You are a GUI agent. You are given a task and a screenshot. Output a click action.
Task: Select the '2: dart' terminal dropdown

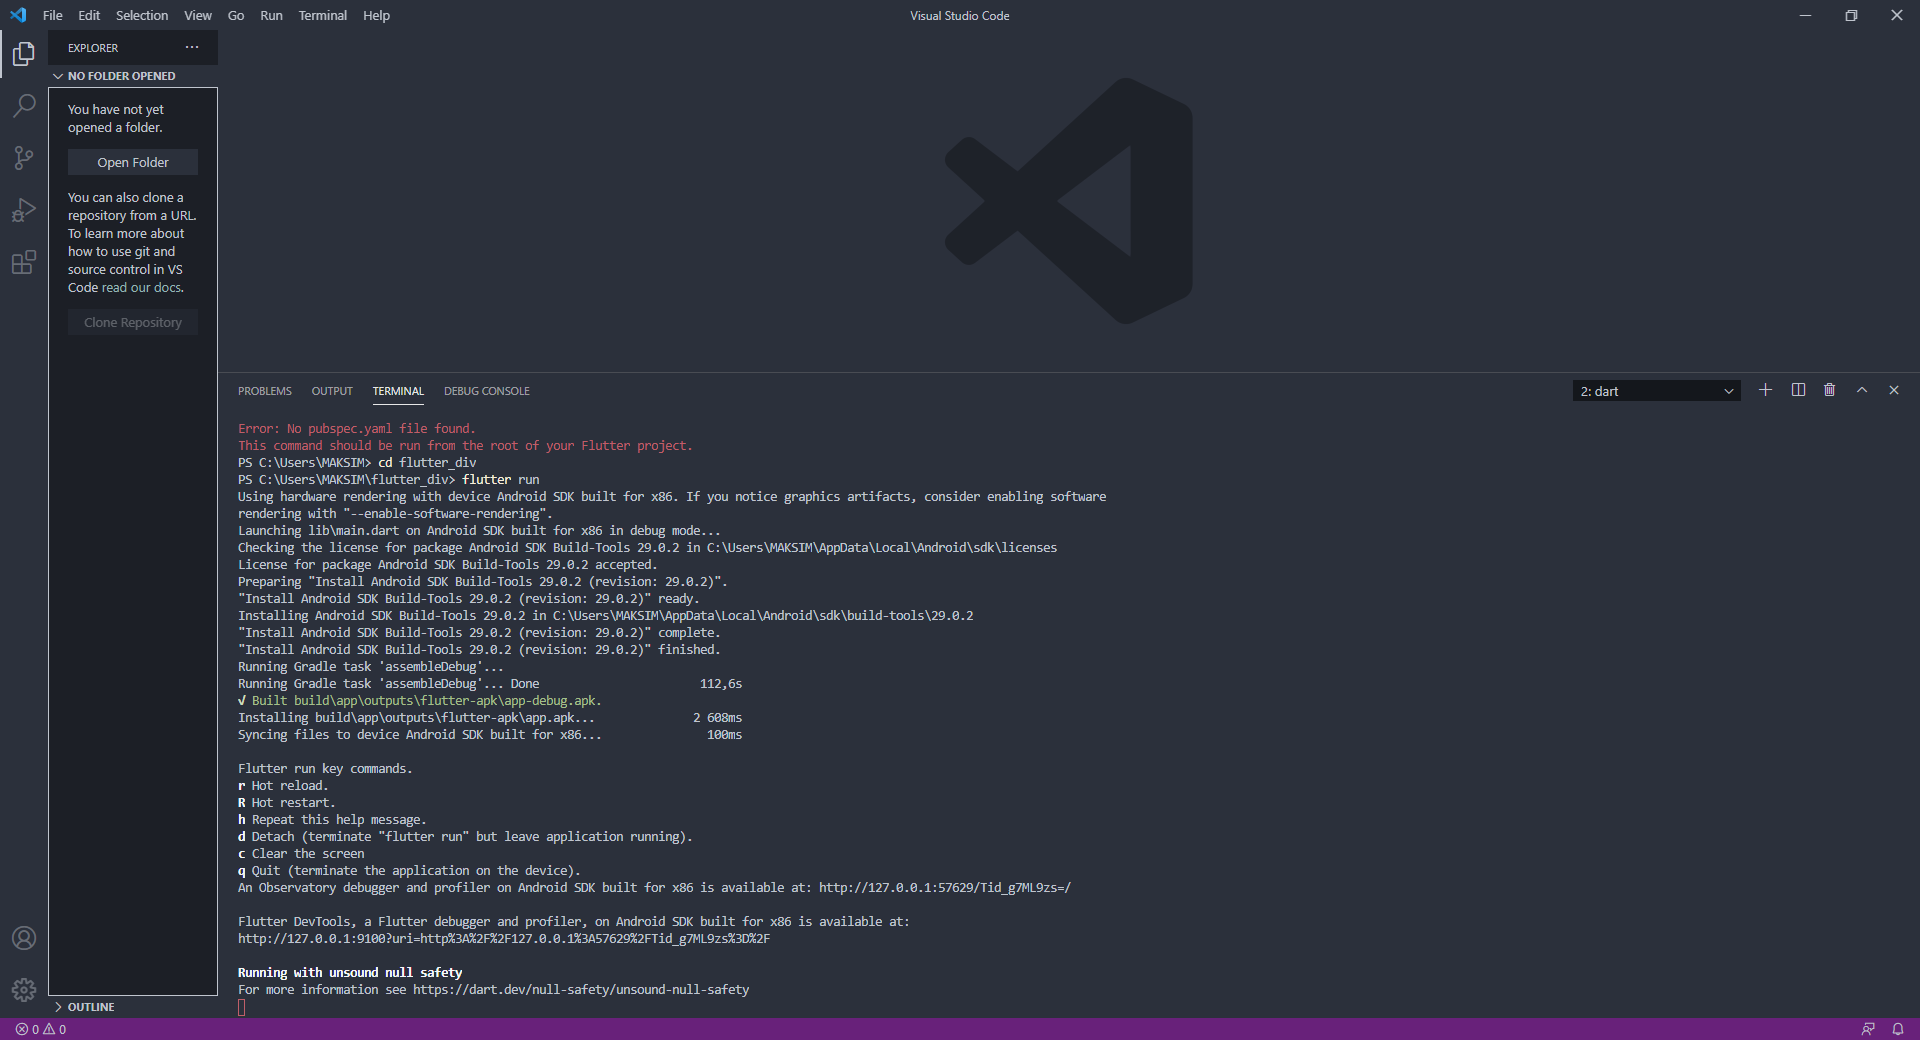click(x=1656, y=391)
